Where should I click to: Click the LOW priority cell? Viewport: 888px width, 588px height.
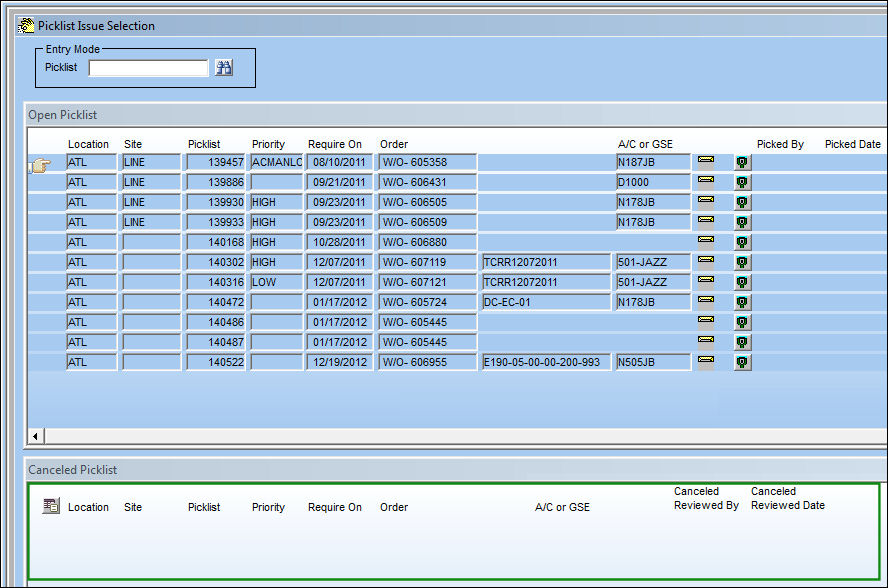coord(277,282)
